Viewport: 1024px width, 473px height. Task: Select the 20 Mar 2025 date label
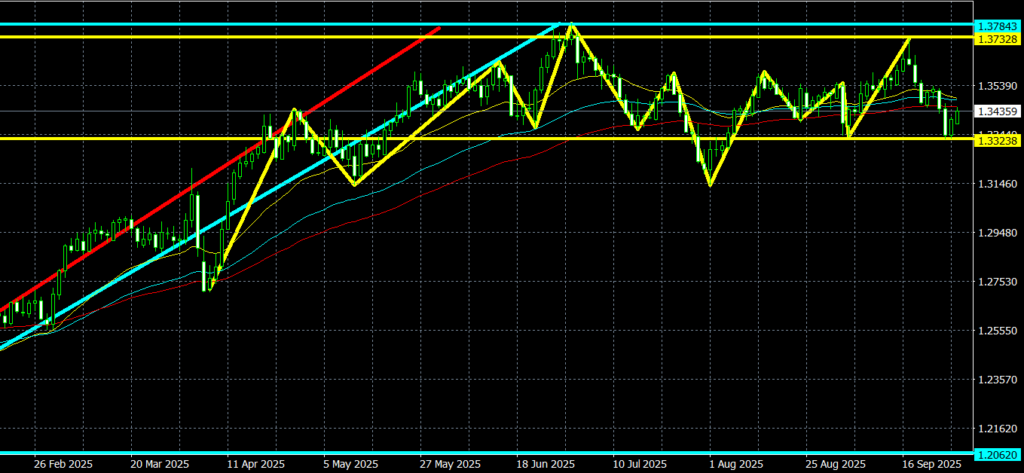coord(159,464)
